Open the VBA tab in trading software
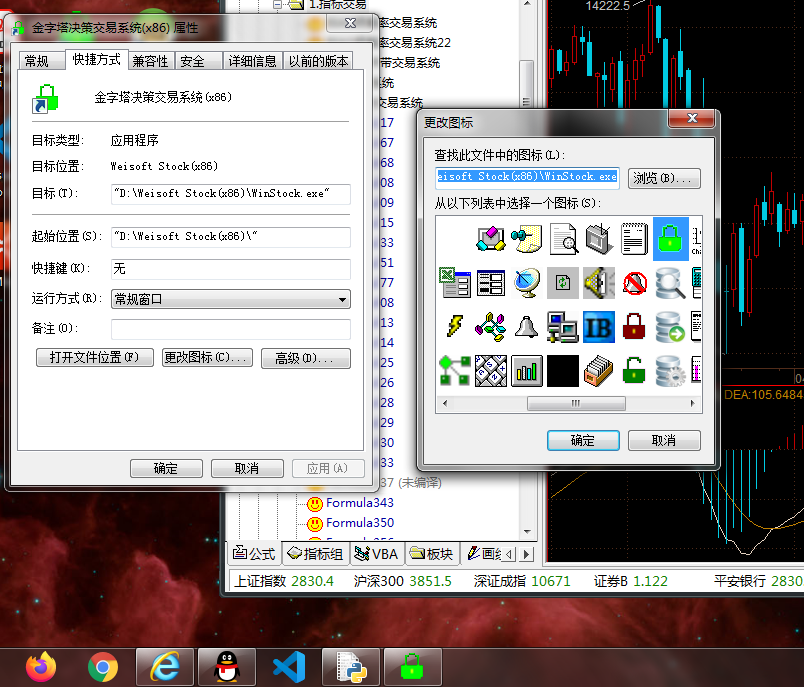 377,554
